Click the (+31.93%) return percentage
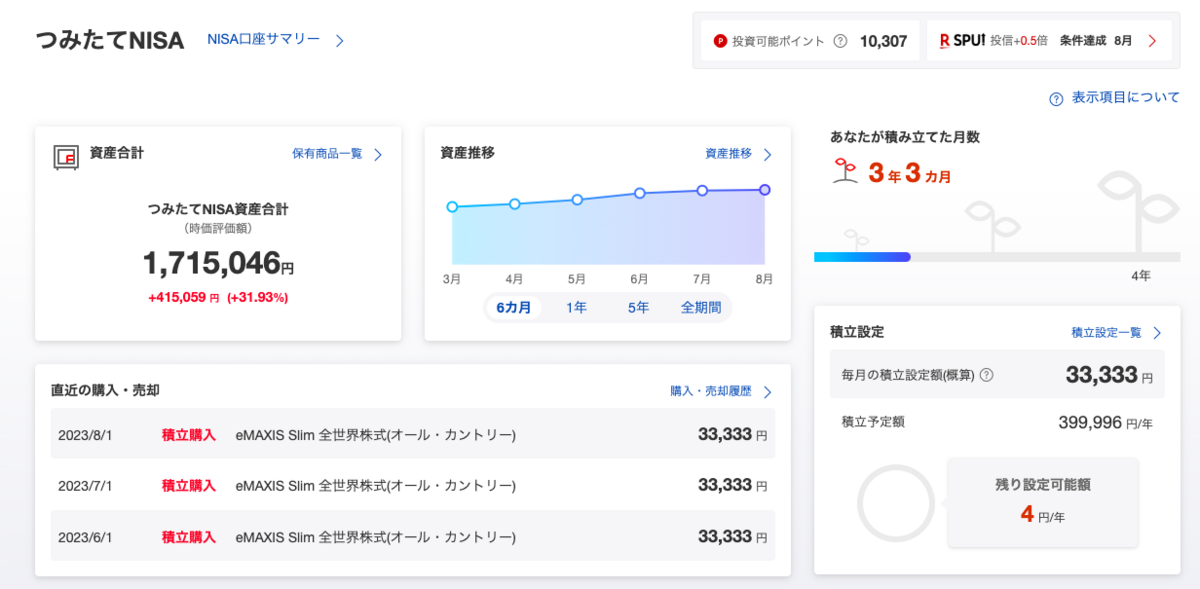The height and width of the screenshot is (589, 1200). click(257, 298)
